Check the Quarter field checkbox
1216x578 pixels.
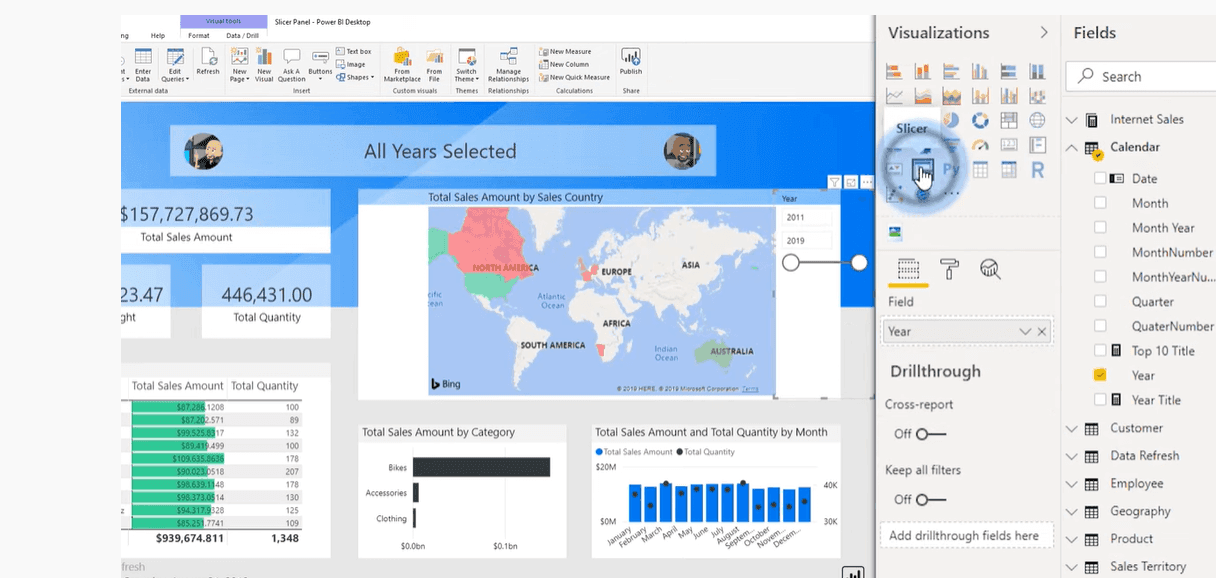(1100, 301)
